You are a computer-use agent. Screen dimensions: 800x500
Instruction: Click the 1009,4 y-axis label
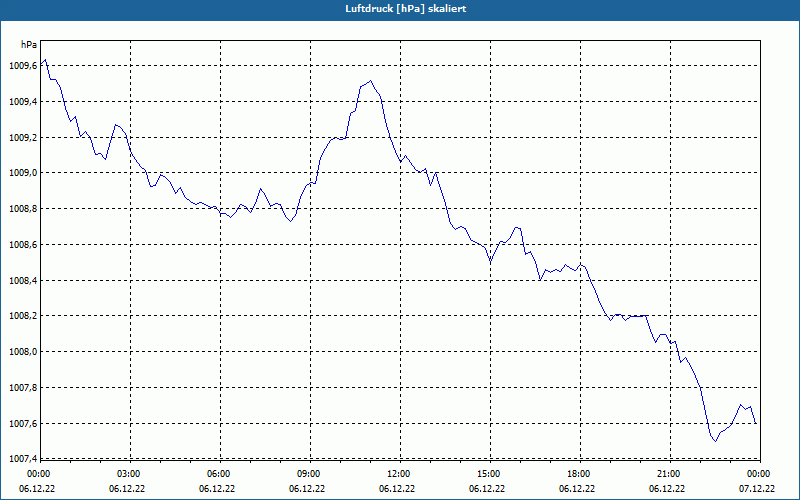tap(23, 102)
